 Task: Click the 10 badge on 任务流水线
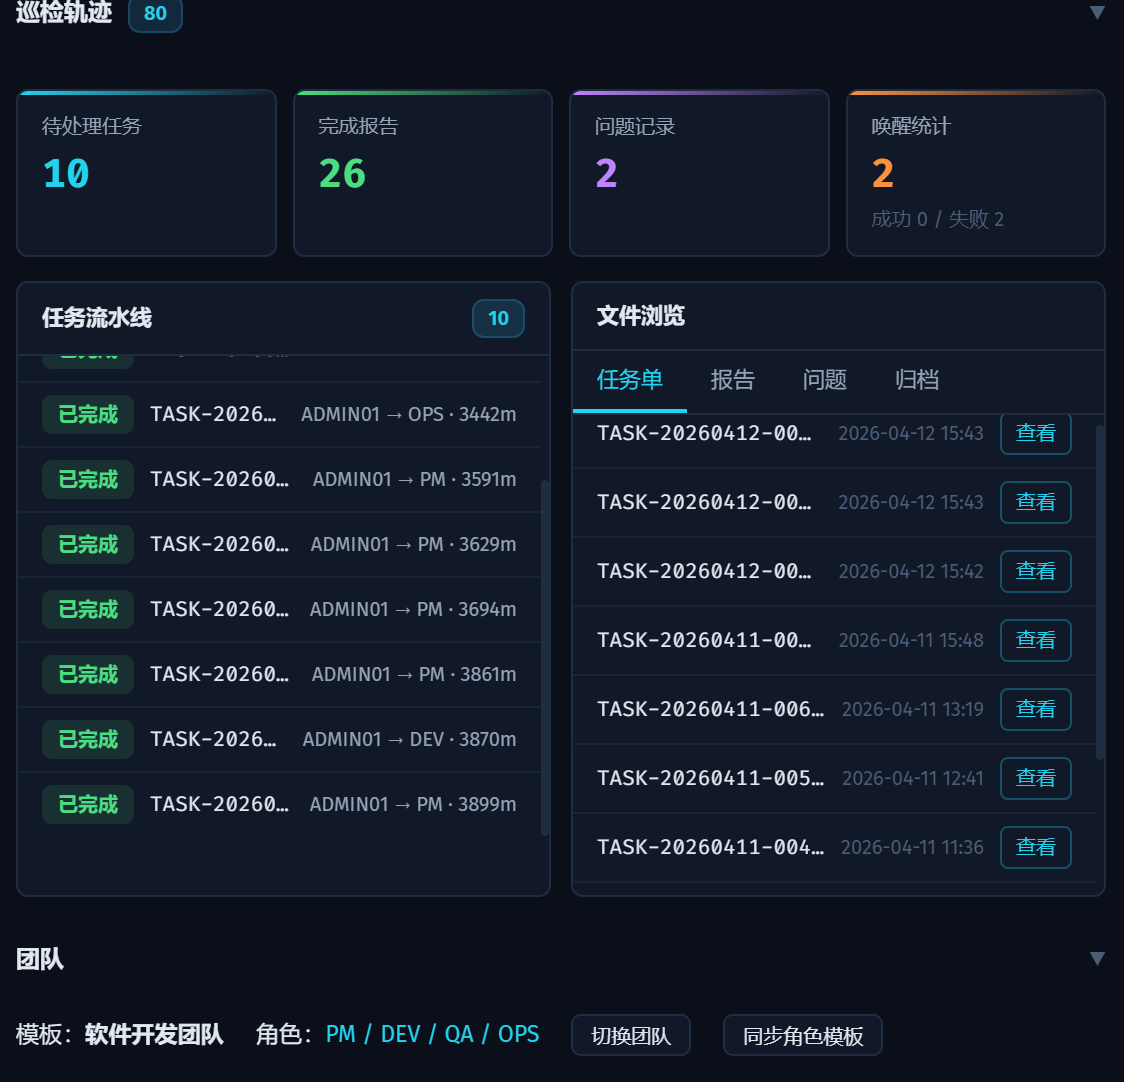498,318
